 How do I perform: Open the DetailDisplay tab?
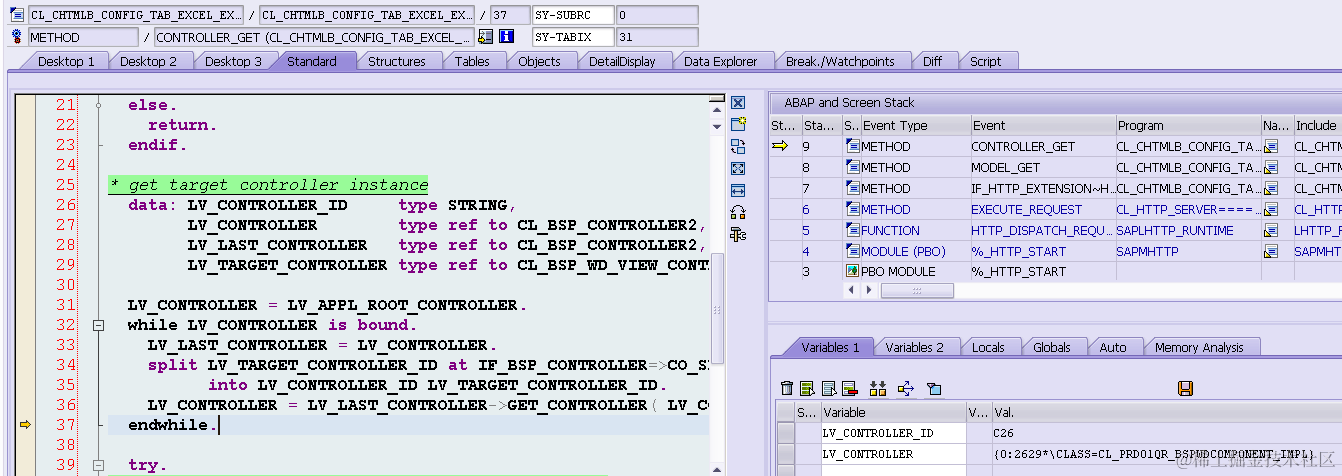click(x=622, y=61)
